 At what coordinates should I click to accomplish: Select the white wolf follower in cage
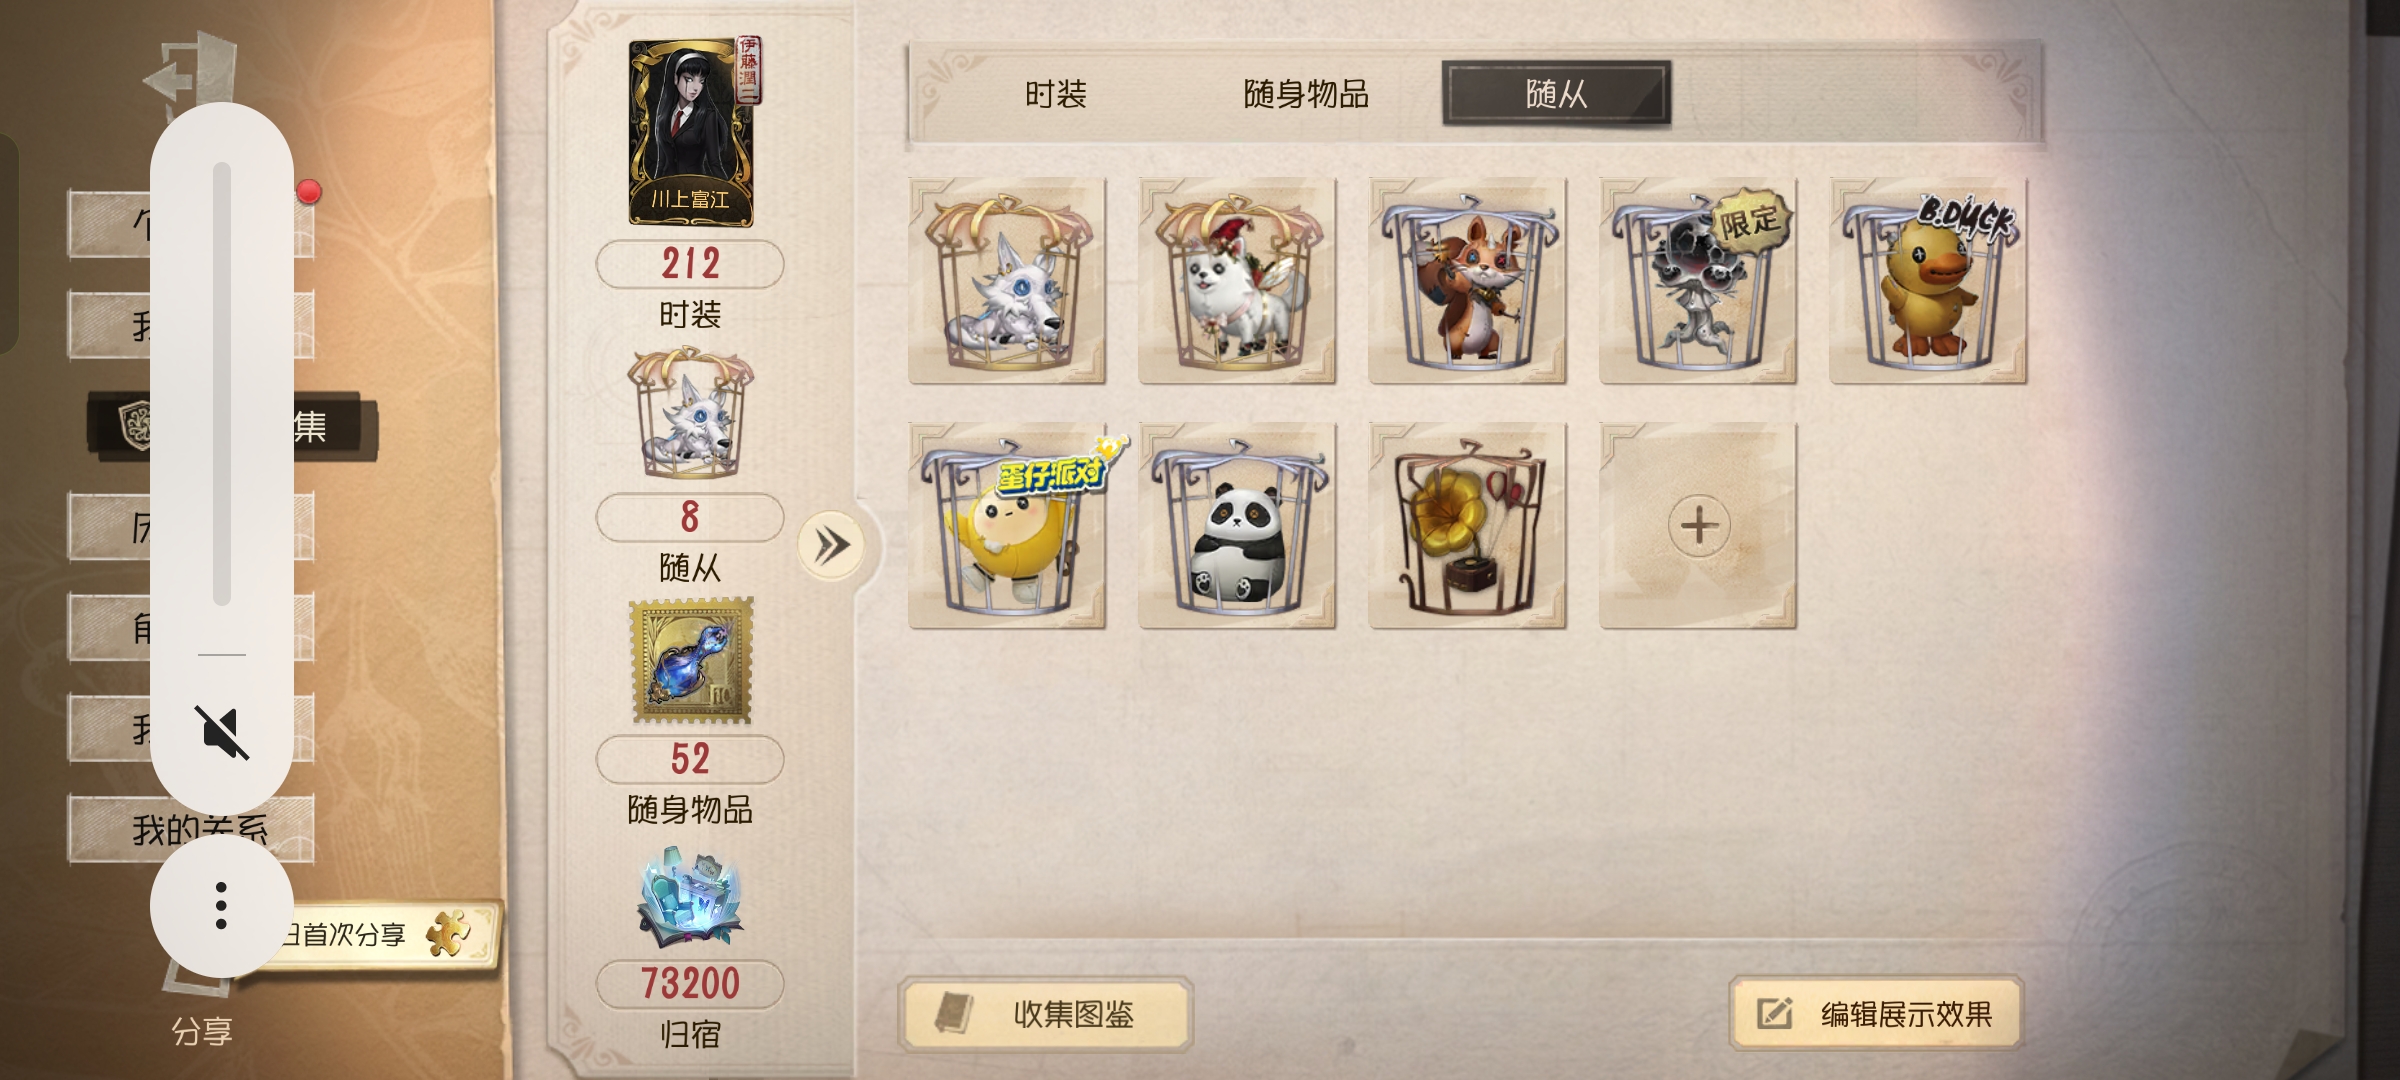coord(1007,281)
